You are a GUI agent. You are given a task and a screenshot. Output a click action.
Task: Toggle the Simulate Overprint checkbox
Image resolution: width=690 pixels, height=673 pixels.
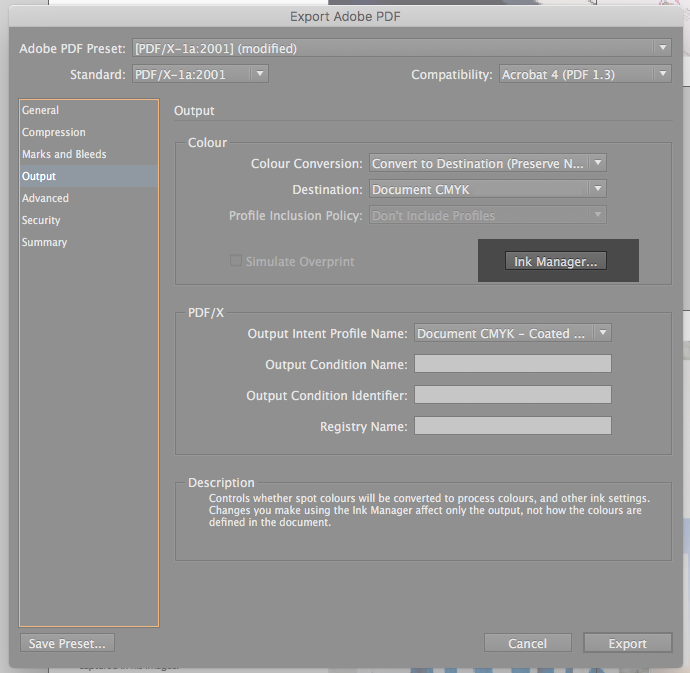tap(236, 261)
